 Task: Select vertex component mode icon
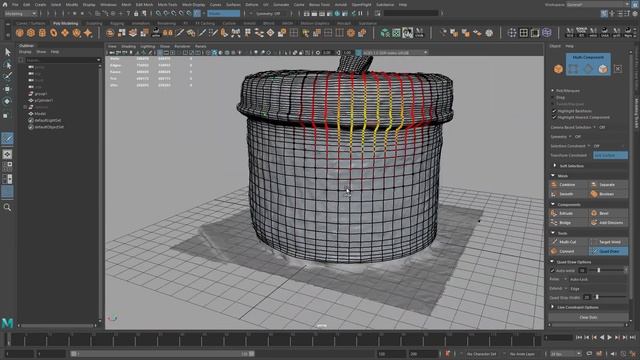[573, 69]
